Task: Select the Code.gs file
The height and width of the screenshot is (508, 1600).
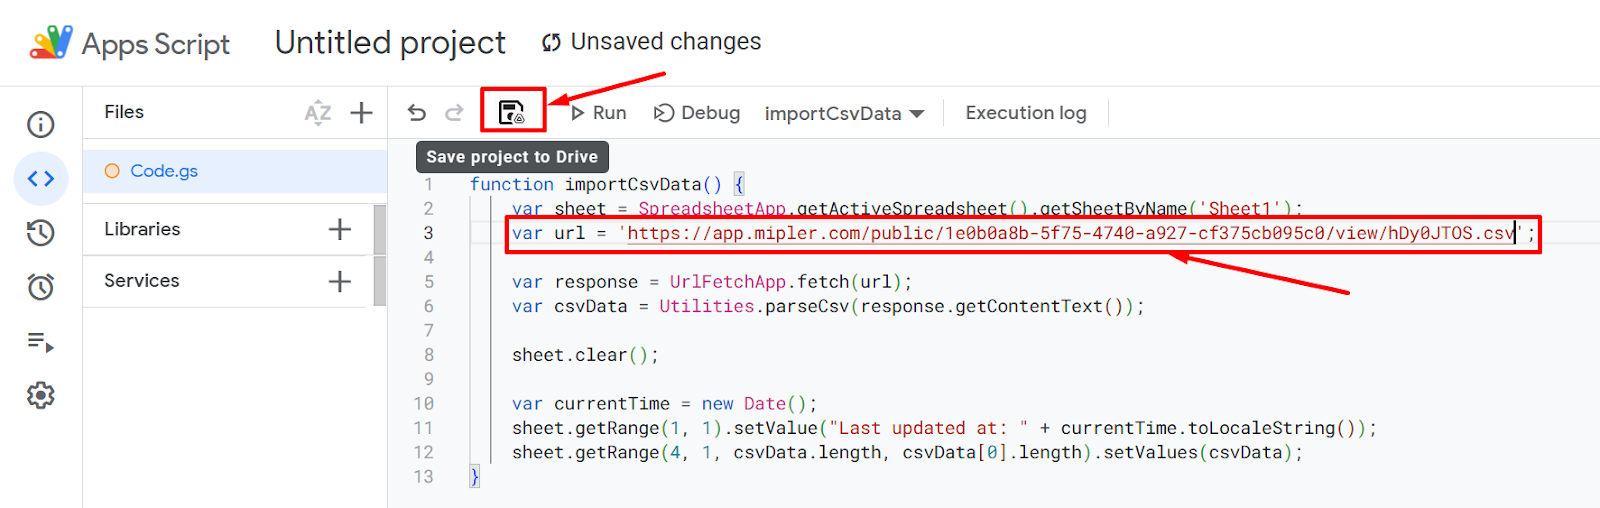Action: tap(164, 171)
